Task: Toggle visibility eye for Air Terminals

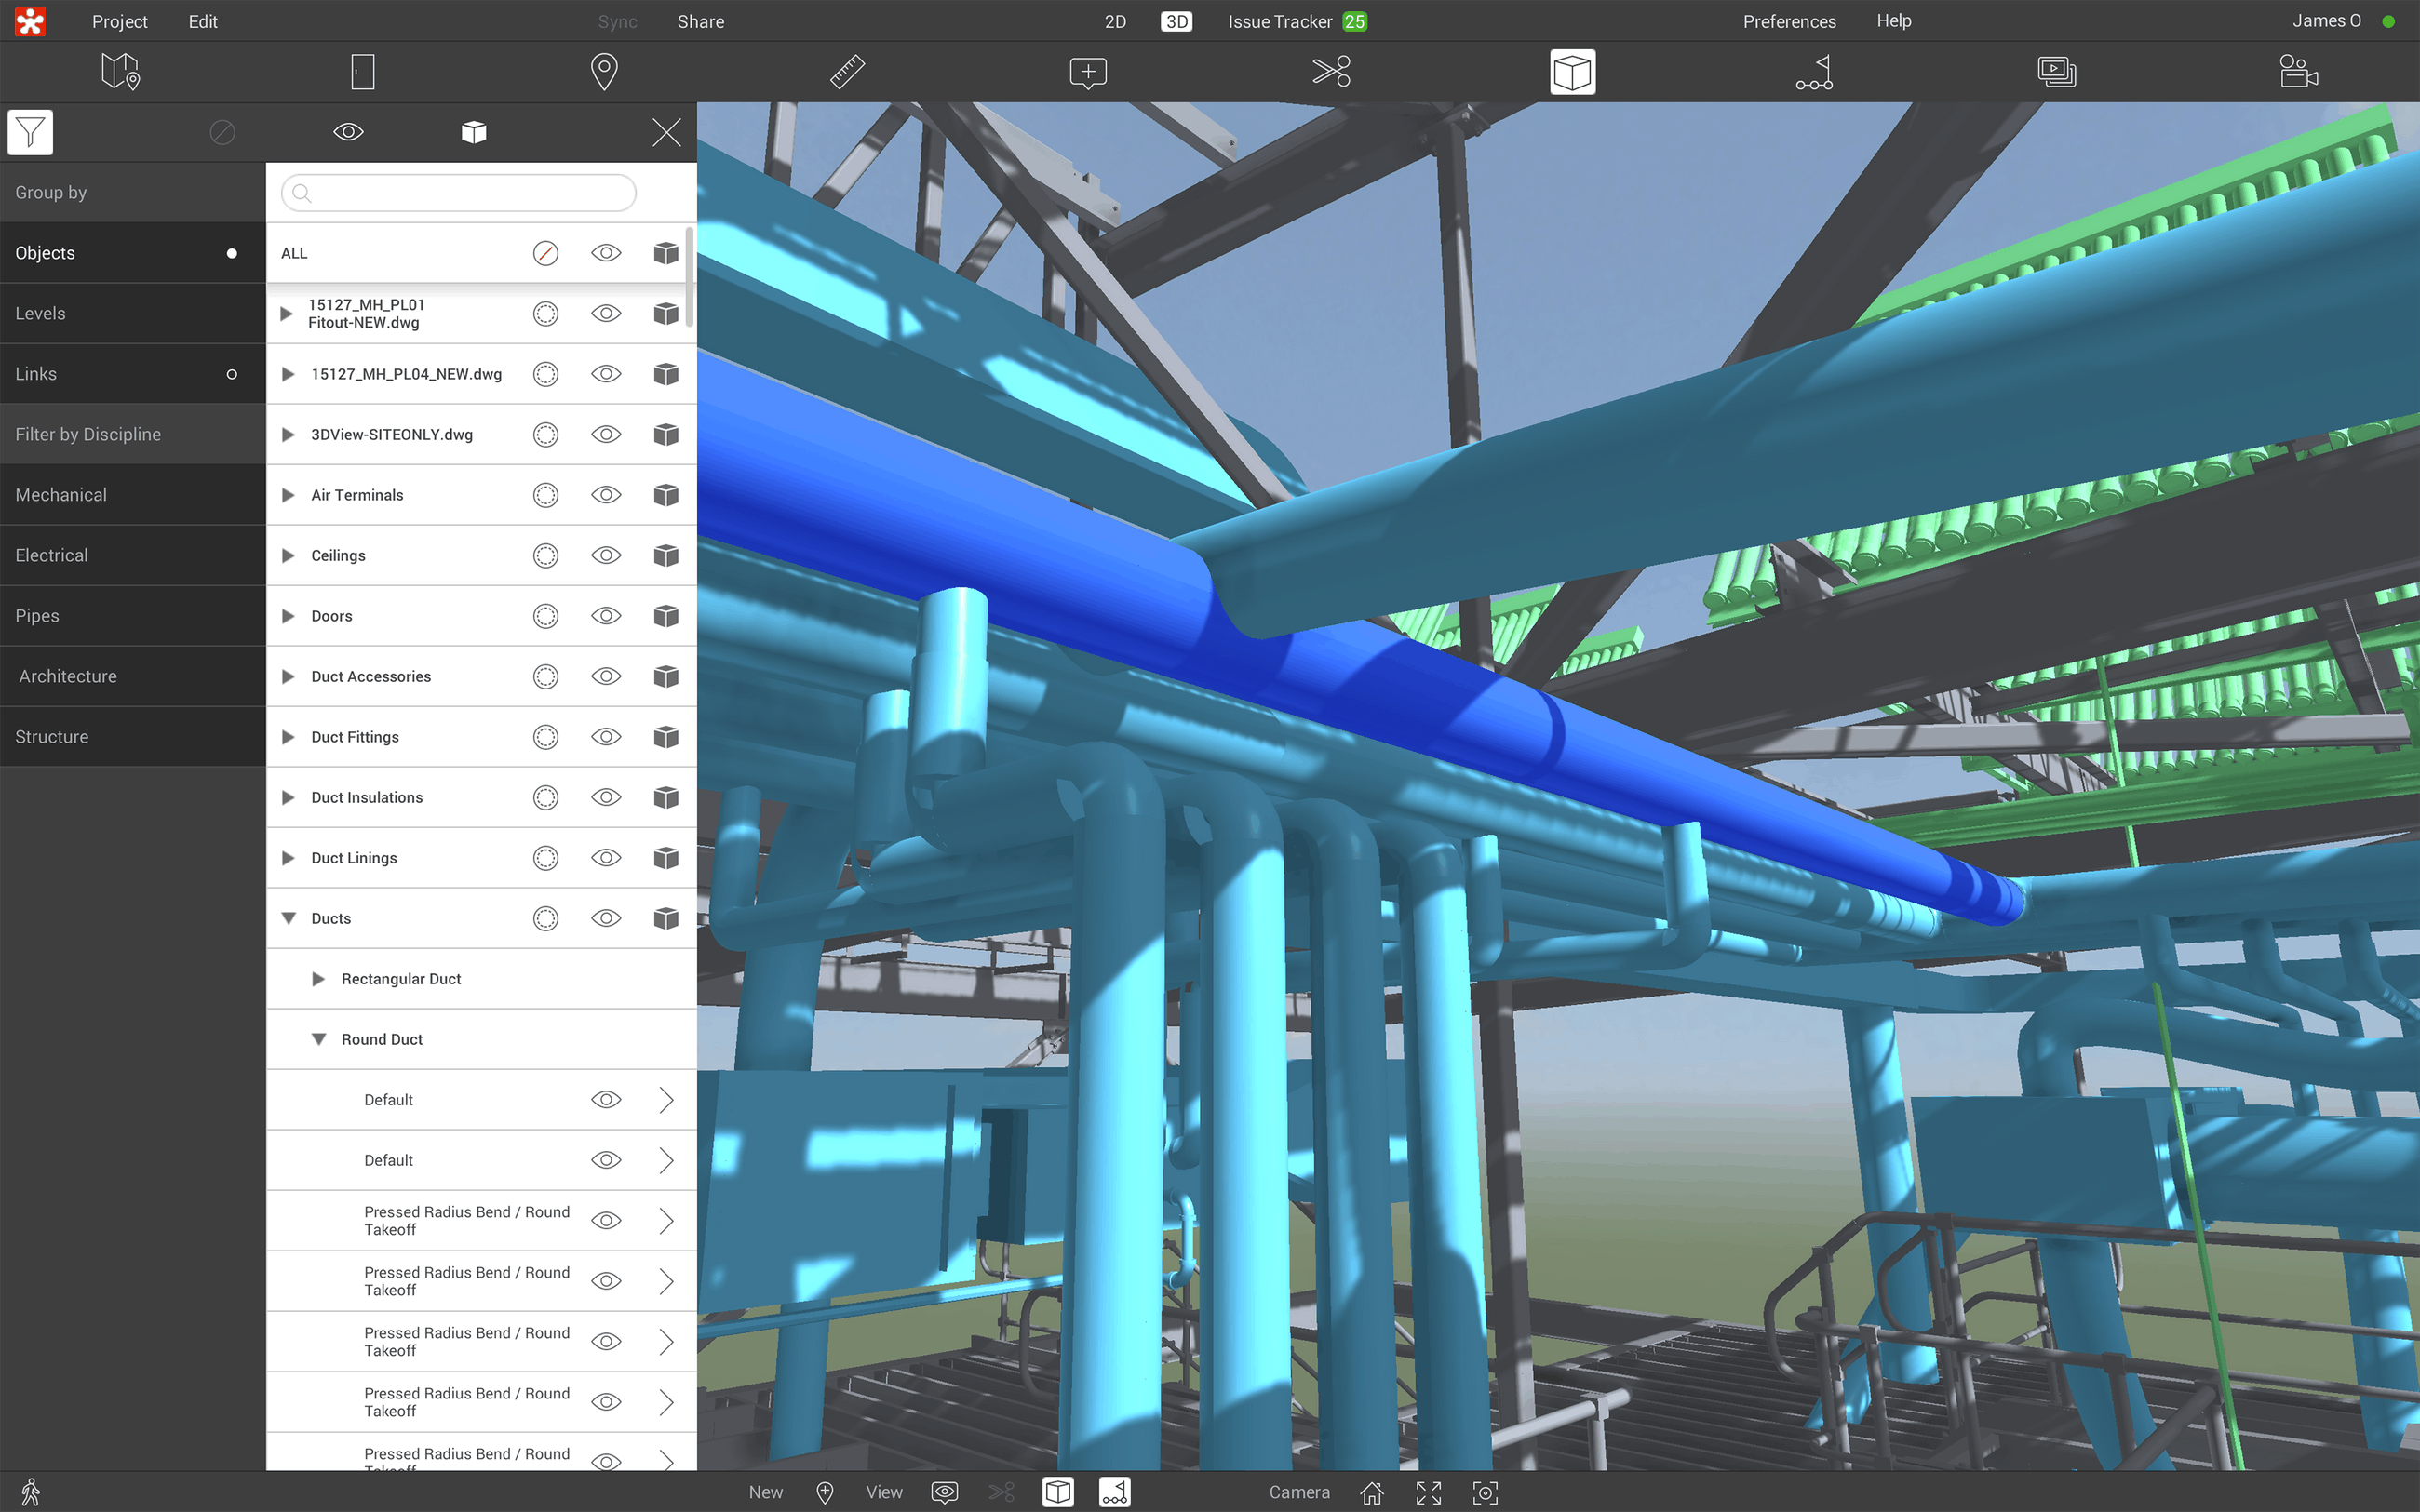Action: coord(606,495)
